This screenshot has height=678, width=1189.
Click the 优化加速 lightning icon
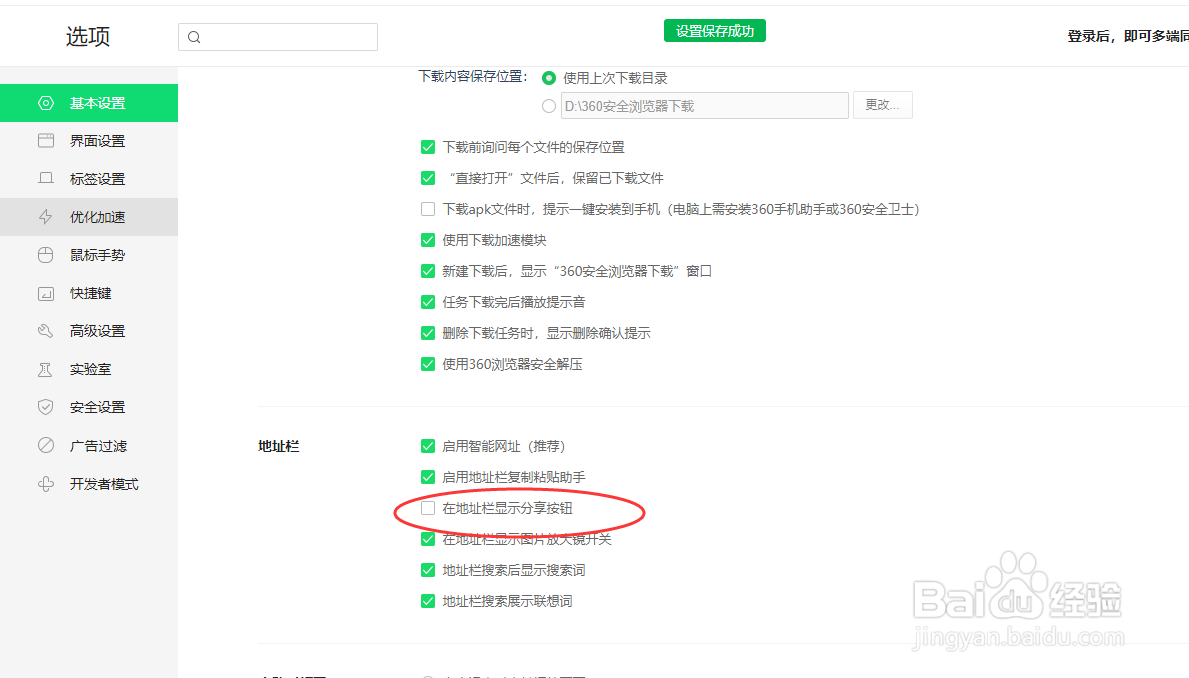(45, 217)
